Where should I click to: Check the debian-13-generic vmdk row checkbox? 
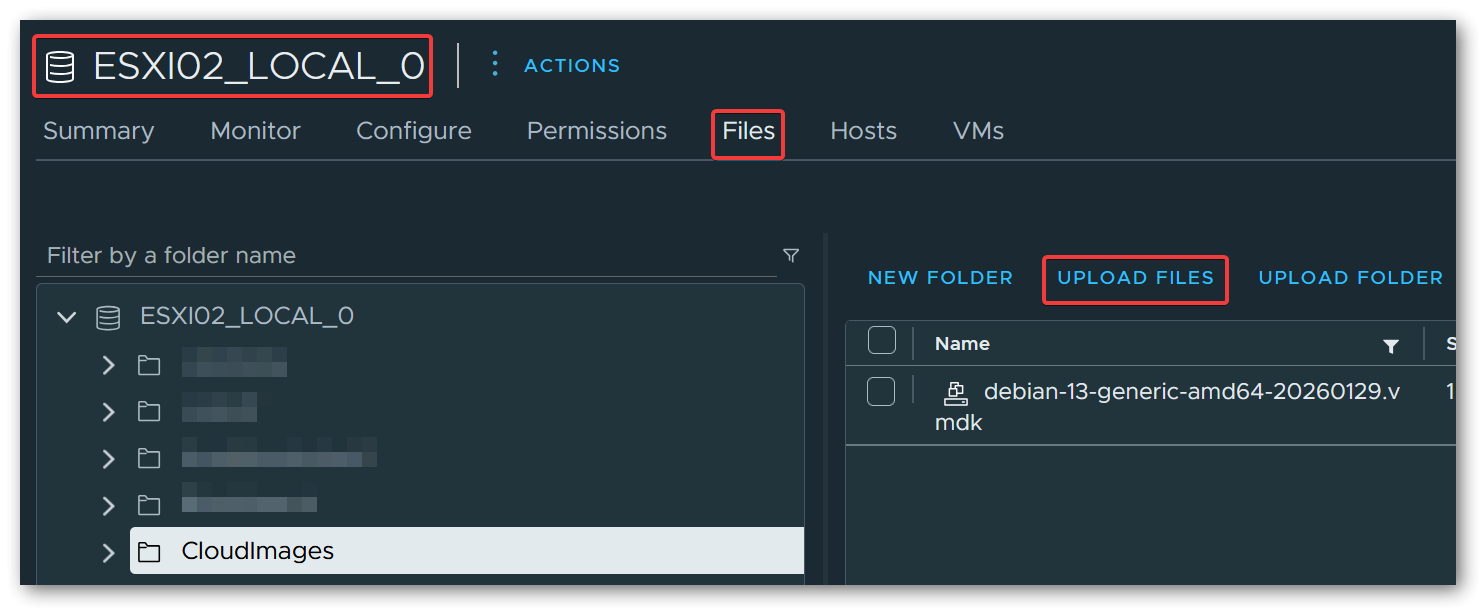(881, 391)
